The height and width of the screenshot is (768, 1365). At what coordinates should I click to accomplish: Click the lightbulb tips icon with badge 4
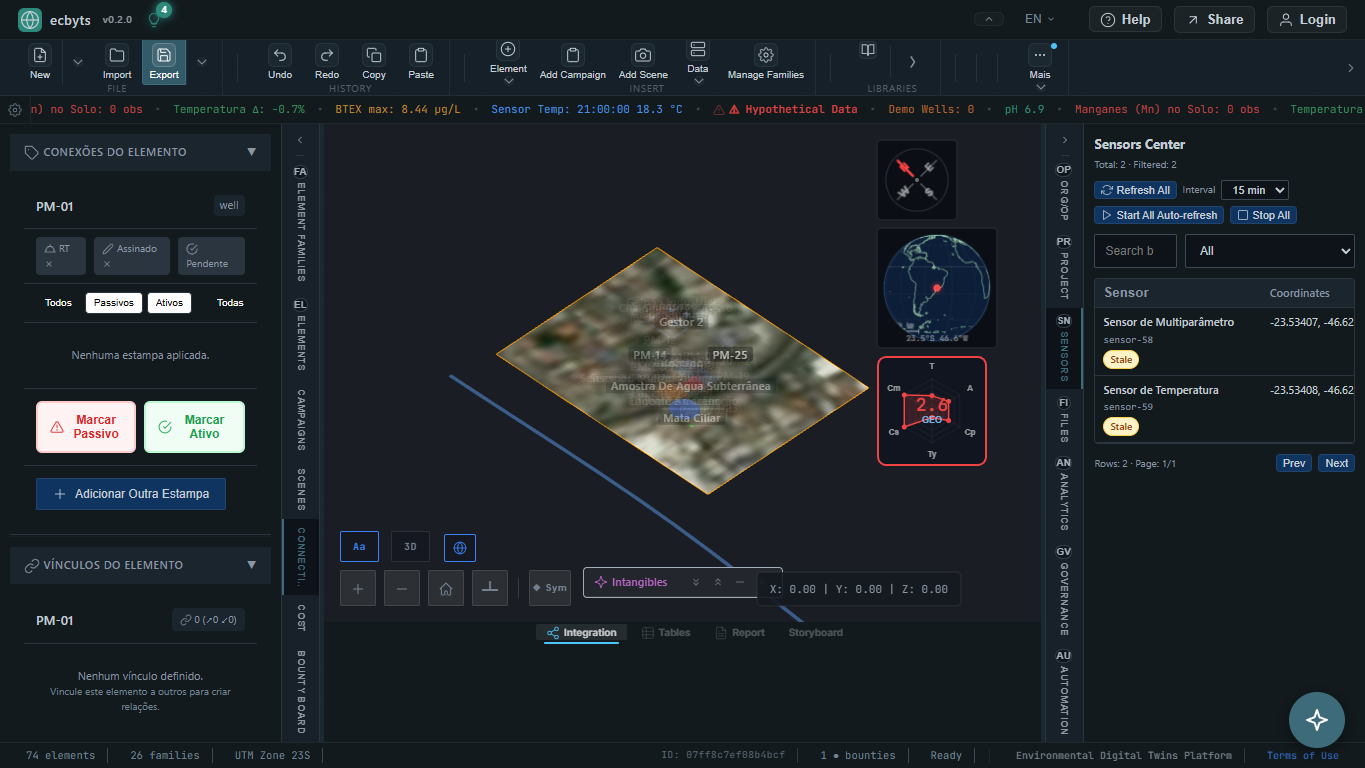(x=154, y=19)
